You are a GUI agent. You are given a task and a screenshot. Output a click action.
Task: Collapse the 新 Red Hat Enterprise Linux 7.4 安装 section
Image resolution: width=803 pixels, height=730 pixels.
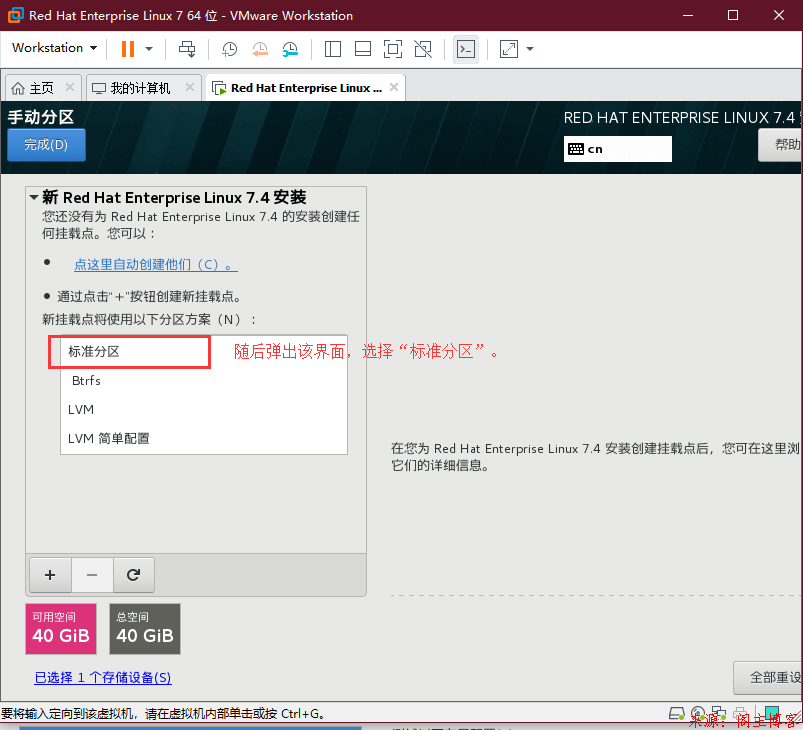[34, 197]
